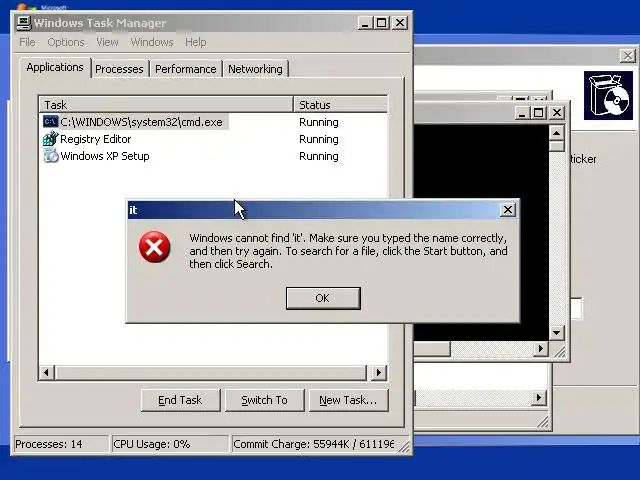
Task: Click the Task Manager resize grip
Action: [404, 447]
